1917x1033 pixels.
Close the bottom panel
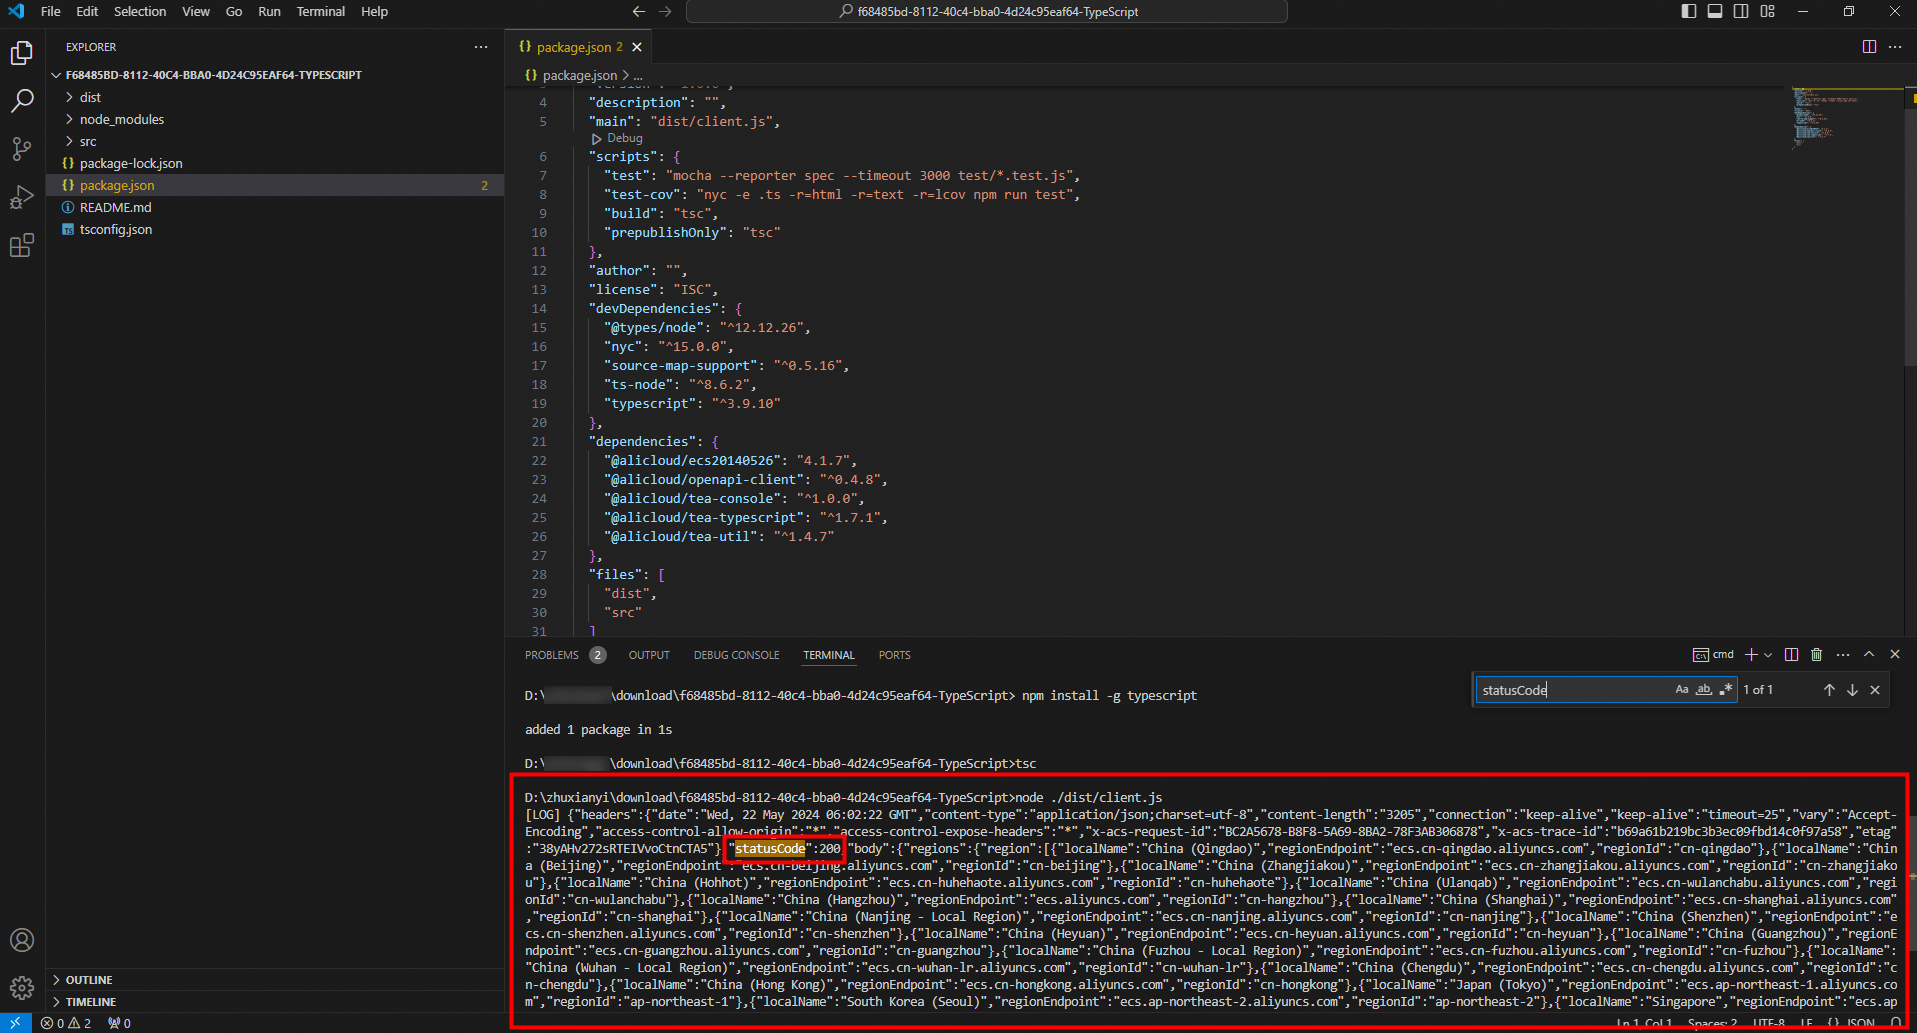coord(1895,654)
